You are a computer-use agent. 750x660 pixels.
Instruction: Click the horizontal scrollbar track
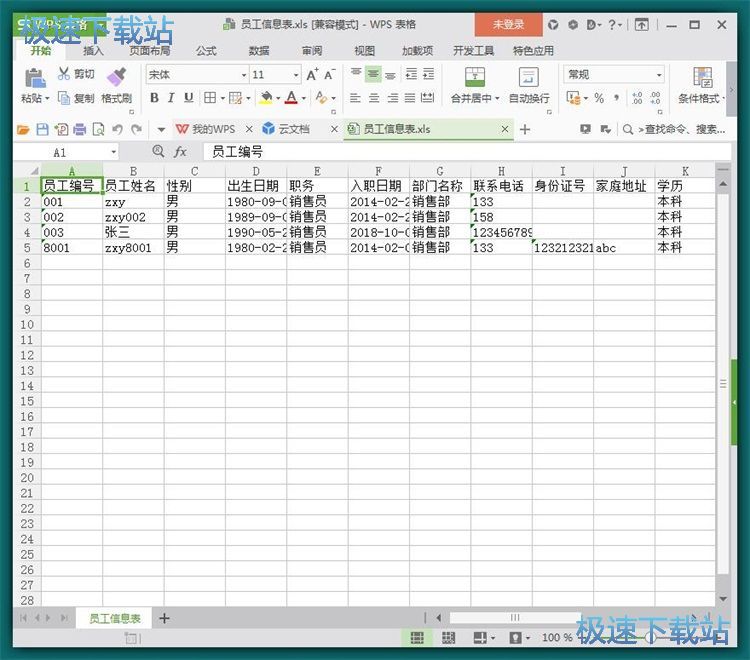pos(515,617)
